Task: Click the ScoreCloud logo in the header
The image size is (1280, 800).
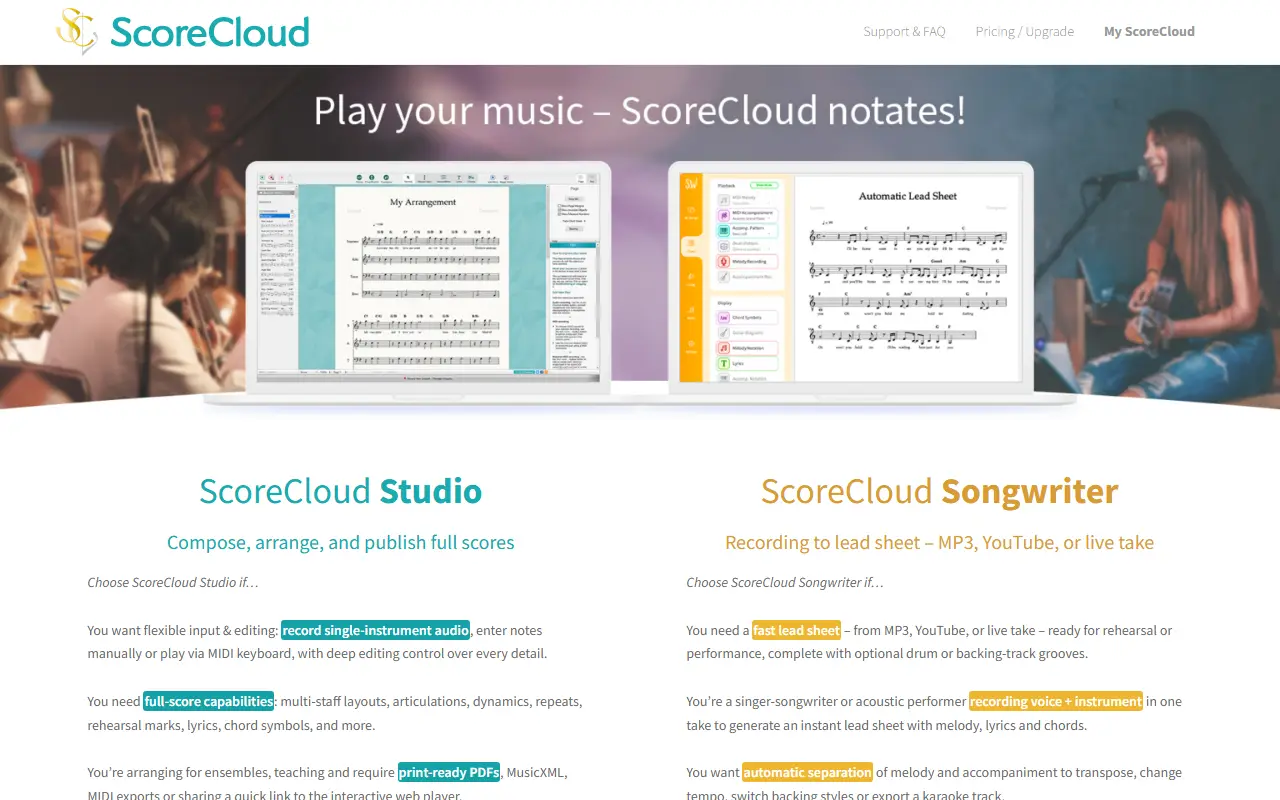Action: coord(182,31)
